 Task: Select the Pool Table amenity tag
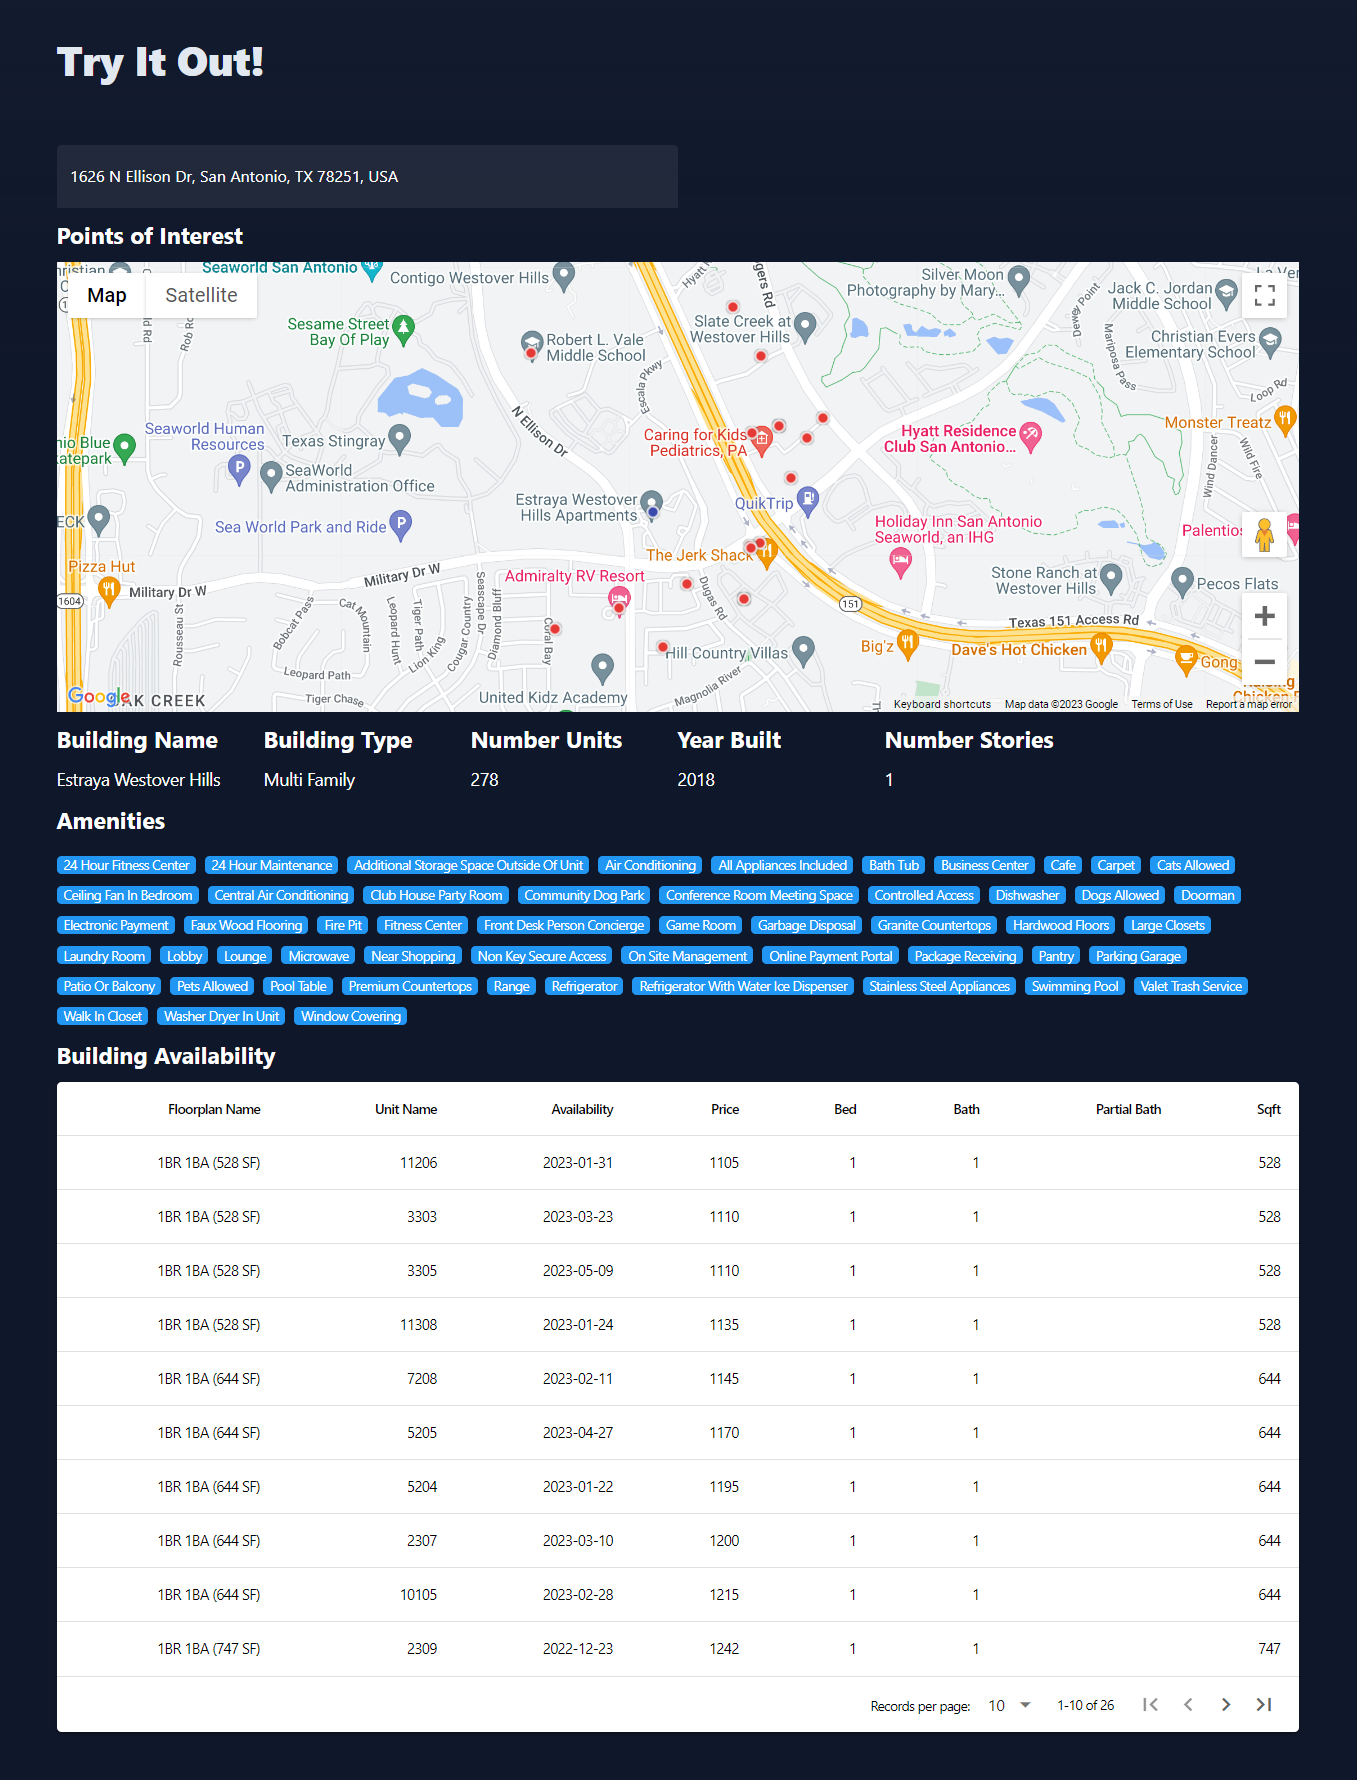coord(298,986)
